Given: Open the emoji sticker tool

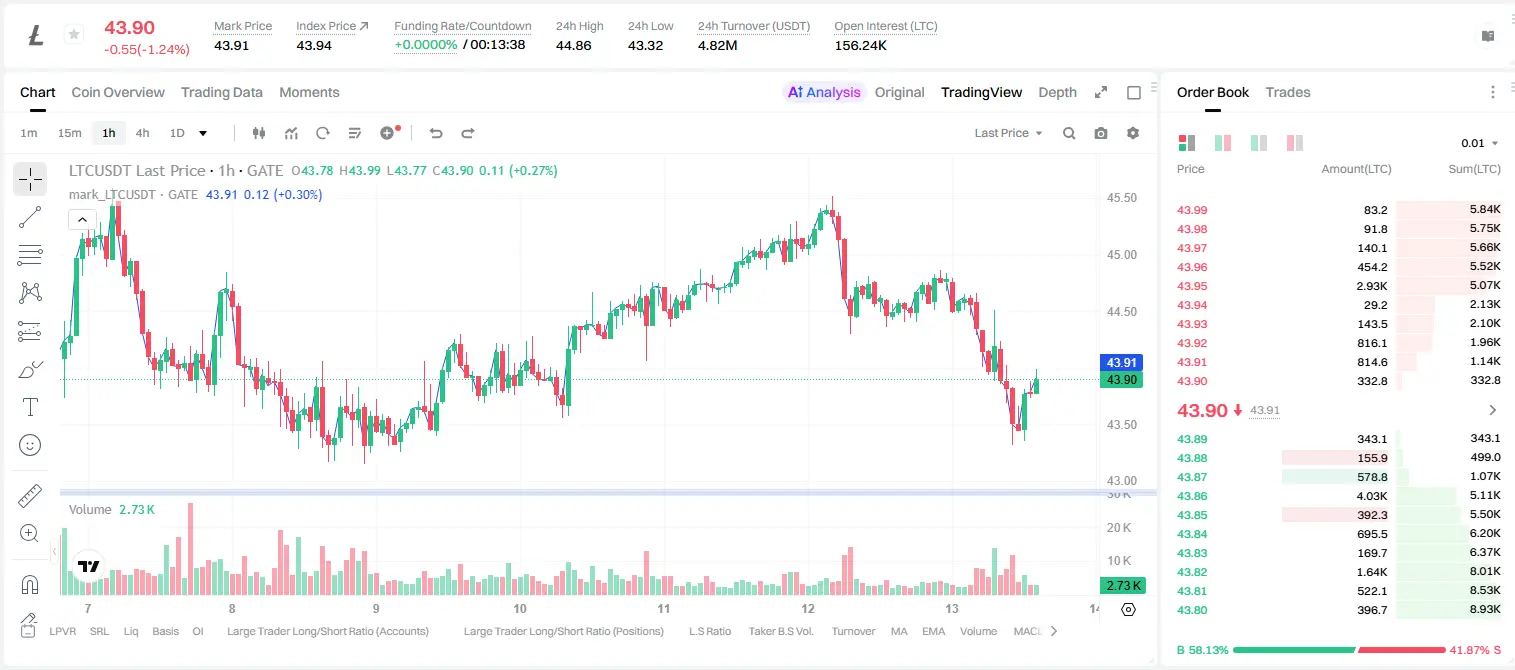Looking at the screenshot, I should [30, 445].
